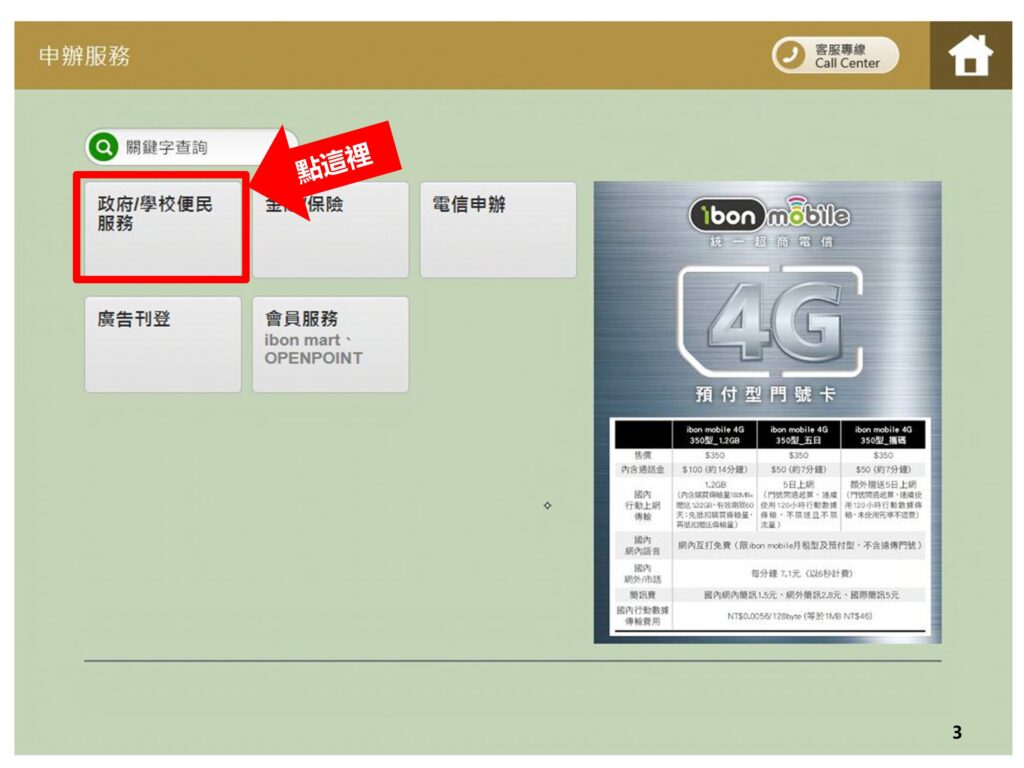
Task: Select the 350型_攜碼 plan column header
Action: click(x=883, y=434)
